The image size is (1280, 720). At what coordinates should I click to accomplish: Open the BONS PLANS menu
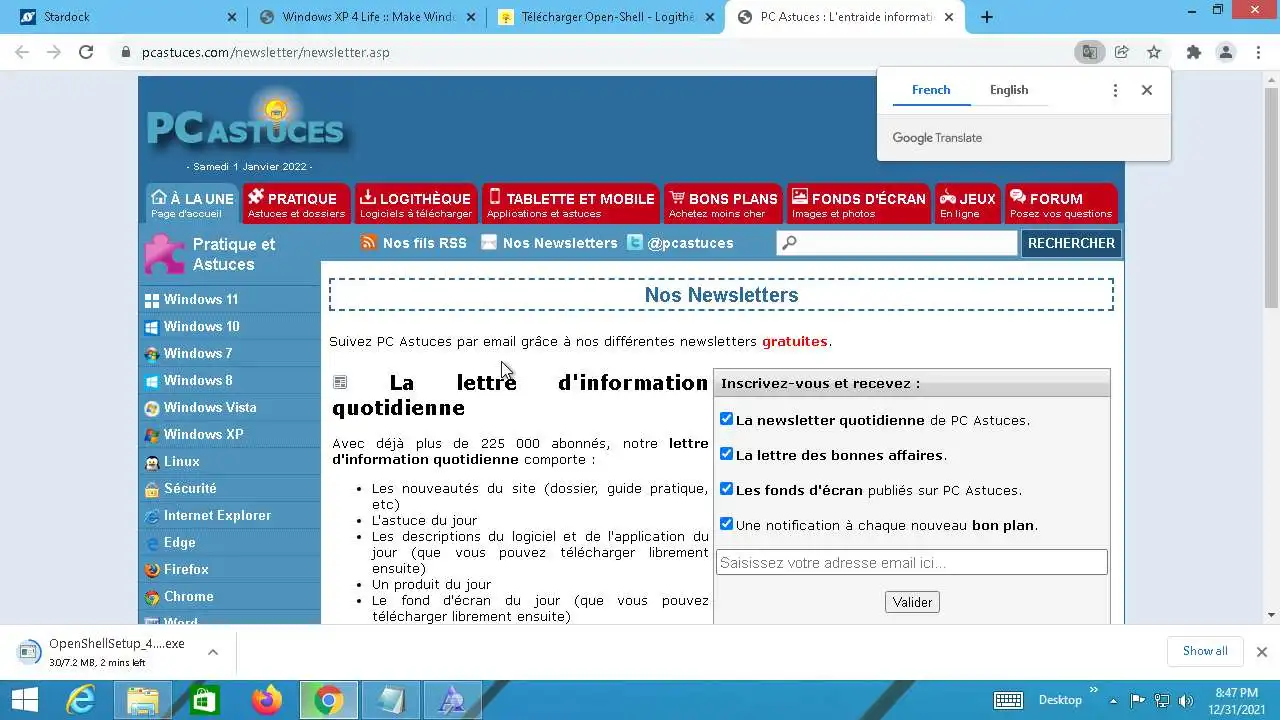[723, 204]
